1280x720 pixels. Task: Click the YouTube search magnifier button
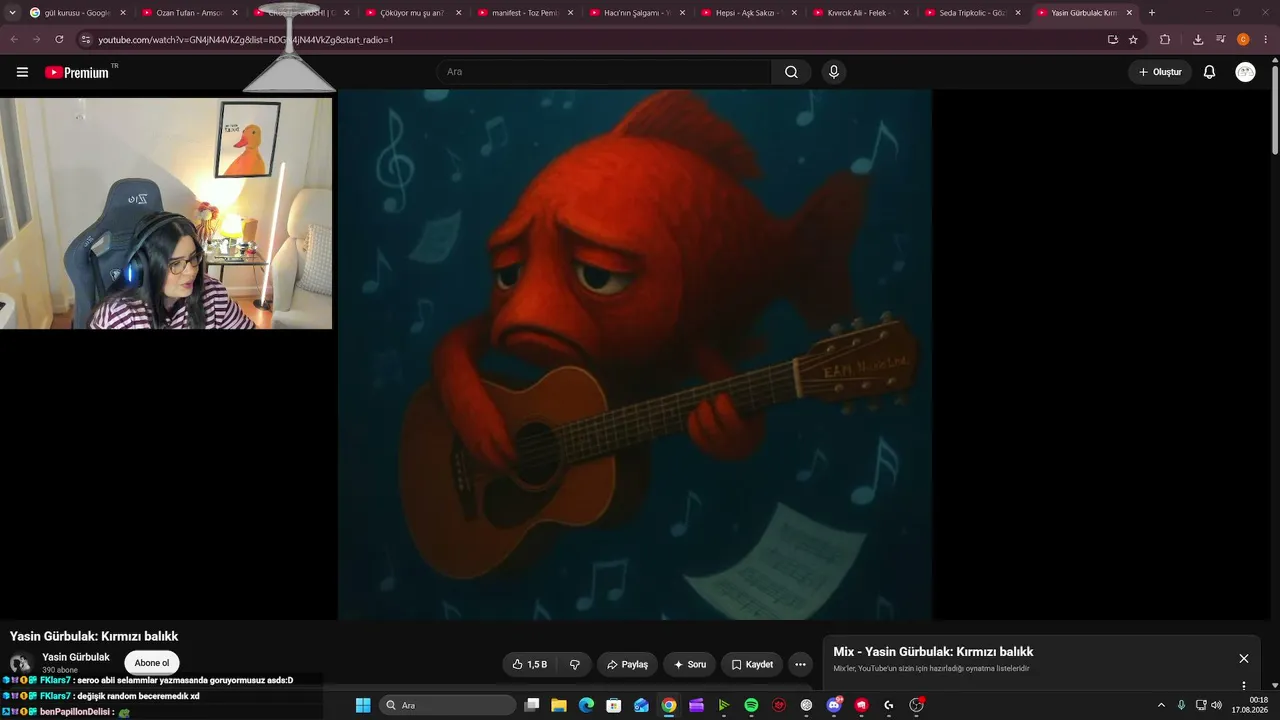pyautogui.click(x=791, y=72)
